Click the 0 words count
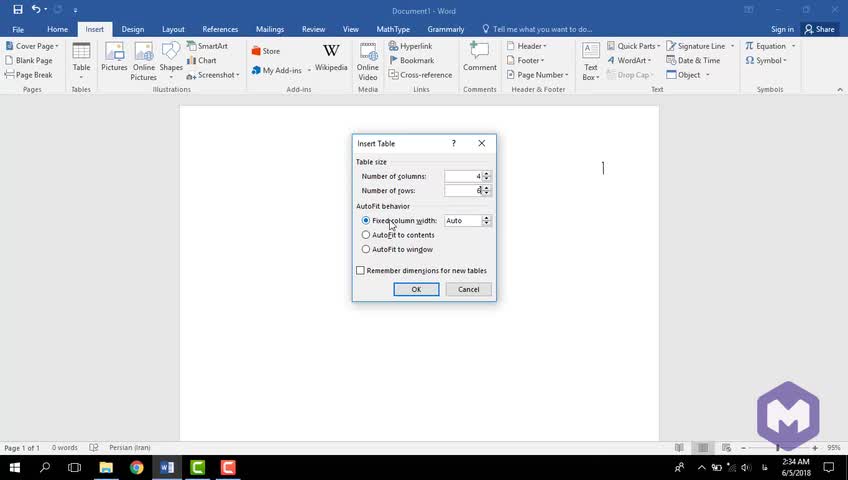848x480 pixels. pyautogui.click(x=64, y=448)
